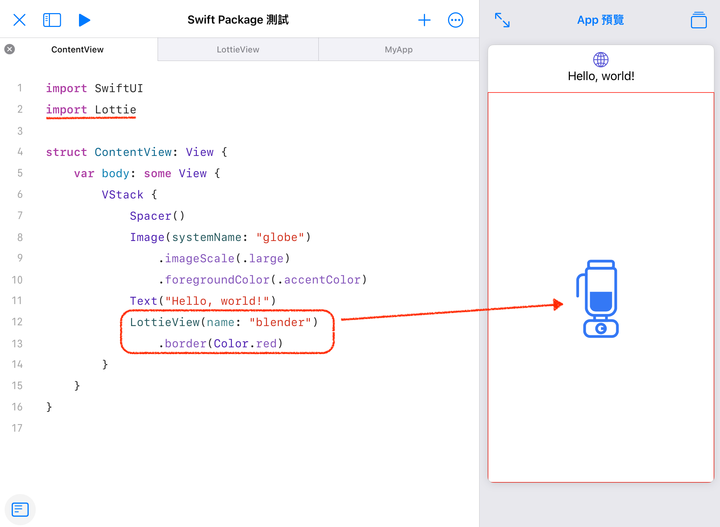The height and width of the screenshot is (527, 720).
Task: Click the "VStack {" code line
Action: (129, 195)
